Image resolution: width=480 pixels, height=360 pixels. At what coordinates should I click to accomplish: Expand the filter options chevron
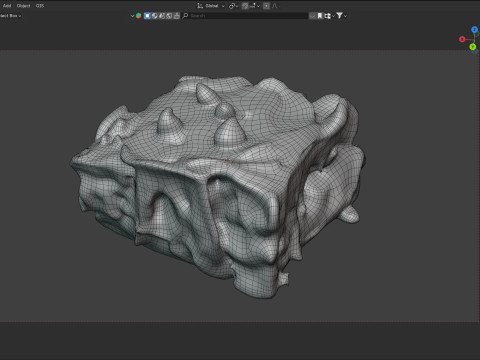point(345,16)
